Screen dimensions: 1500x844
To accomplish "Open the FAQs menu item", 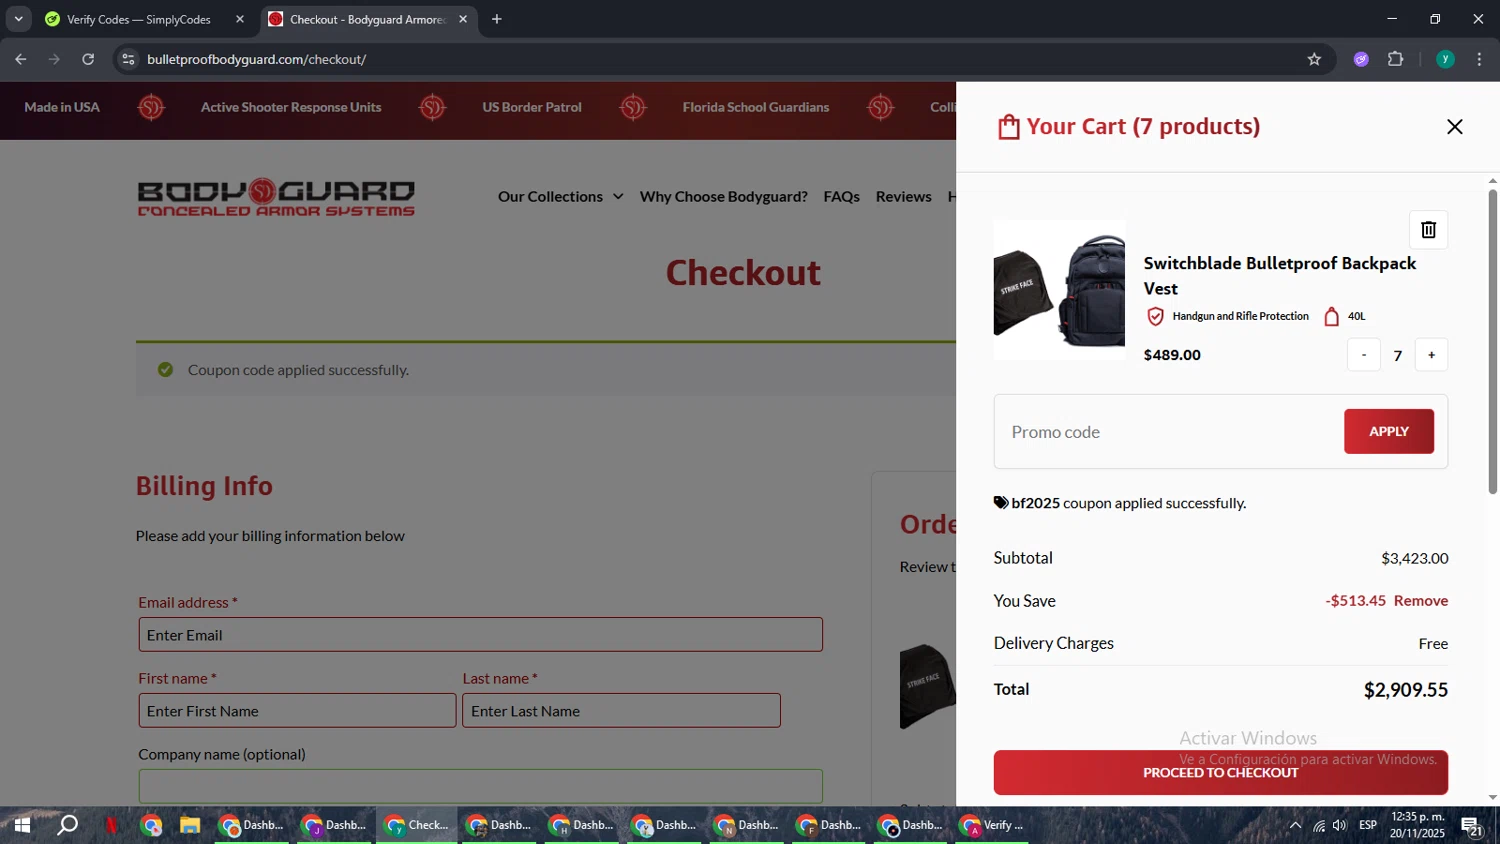I will click(841, 197).
